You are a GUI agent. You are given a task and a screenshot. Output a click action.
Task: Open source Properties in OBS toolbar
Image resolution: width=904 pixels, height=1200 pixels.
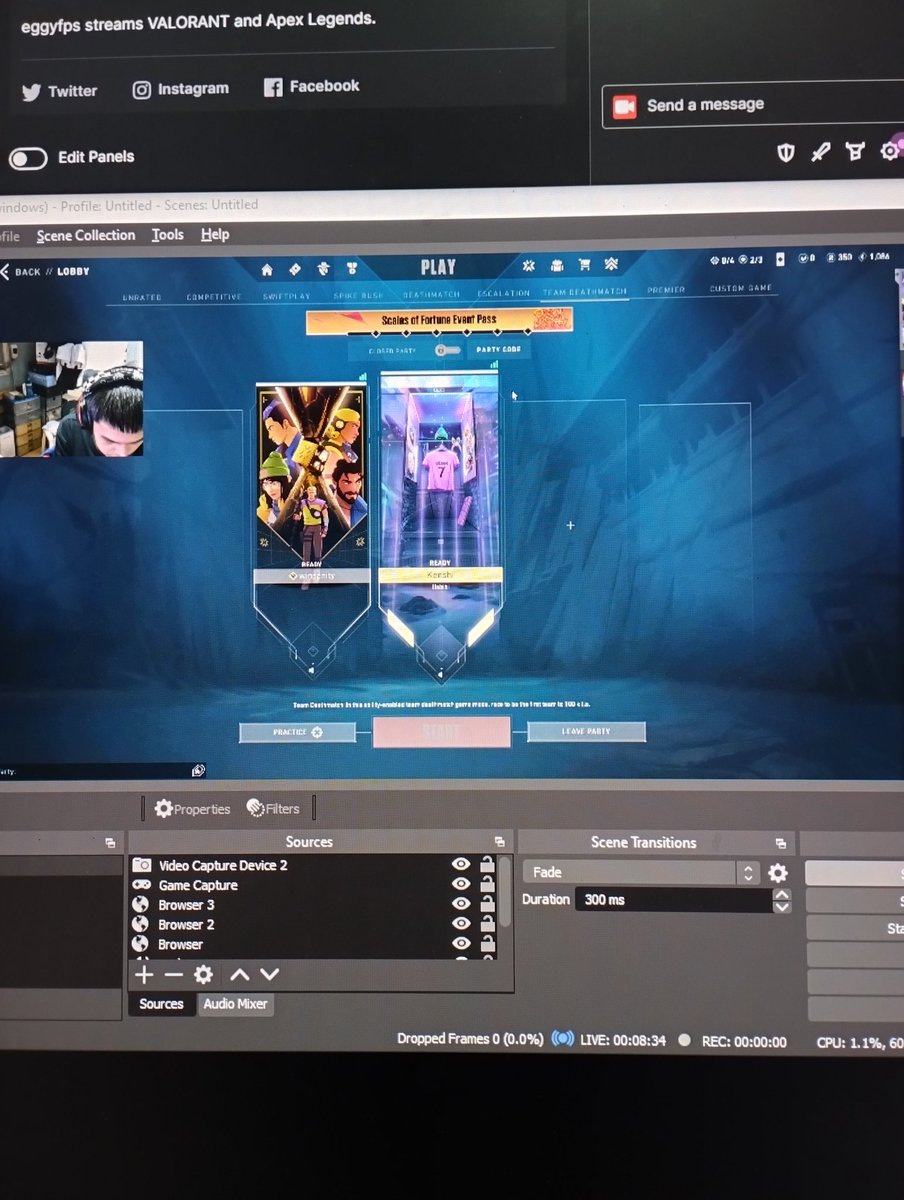tap(192, 809)
